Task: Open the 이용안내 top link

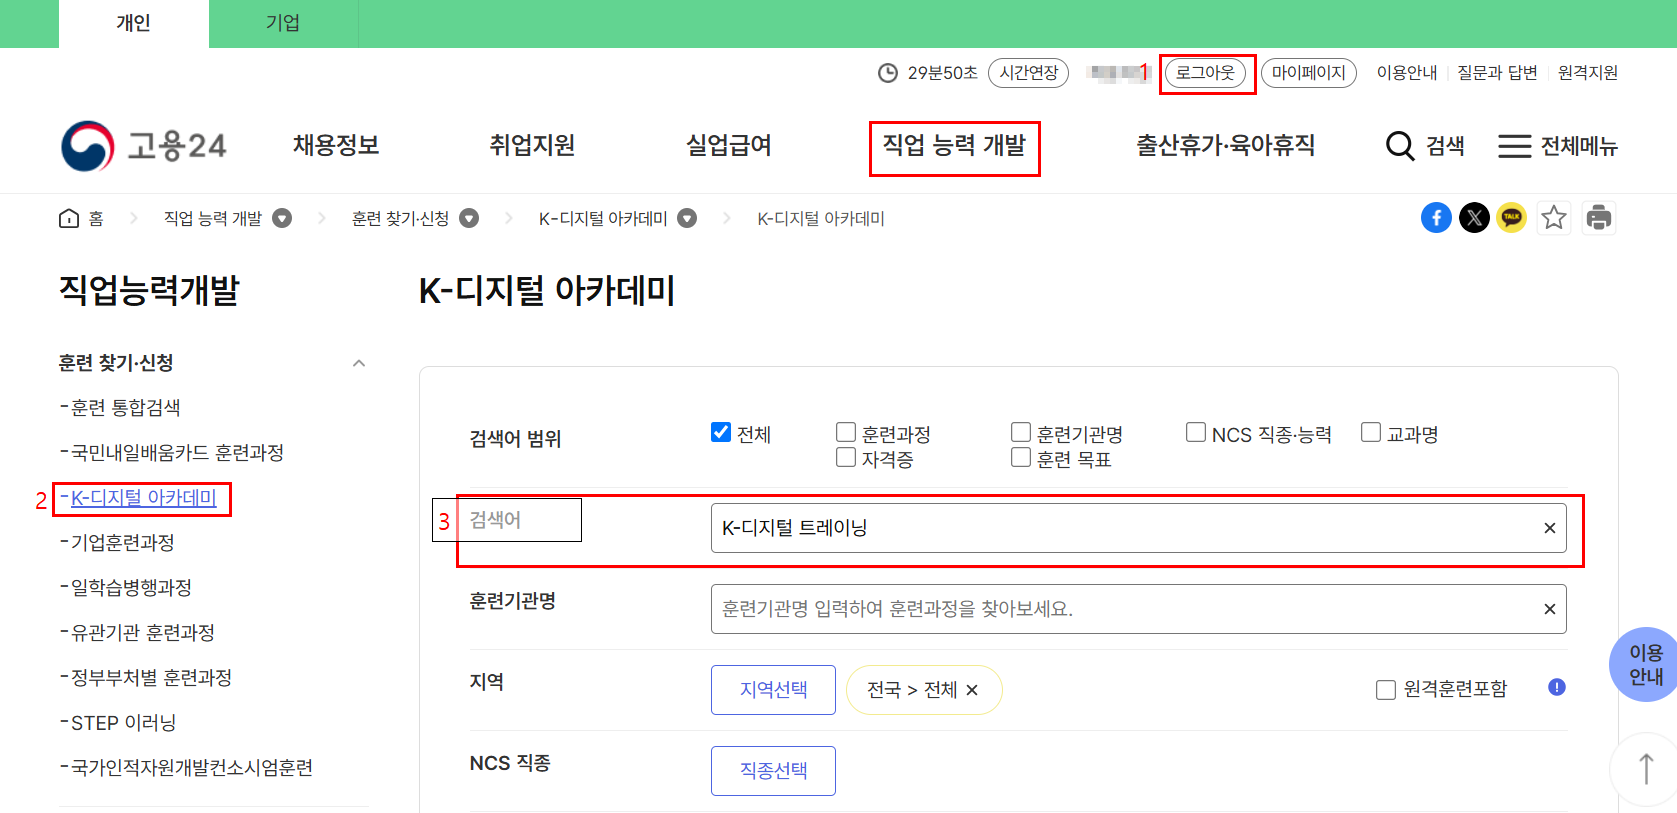Action: pyautogui.click(x=1407, y=73)
